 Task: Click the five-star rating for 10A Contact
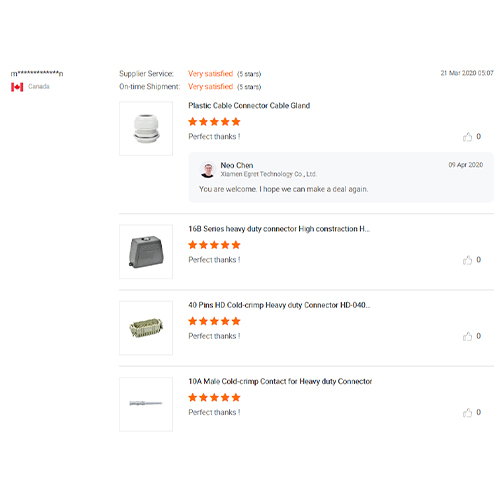(x=214, y=397)
